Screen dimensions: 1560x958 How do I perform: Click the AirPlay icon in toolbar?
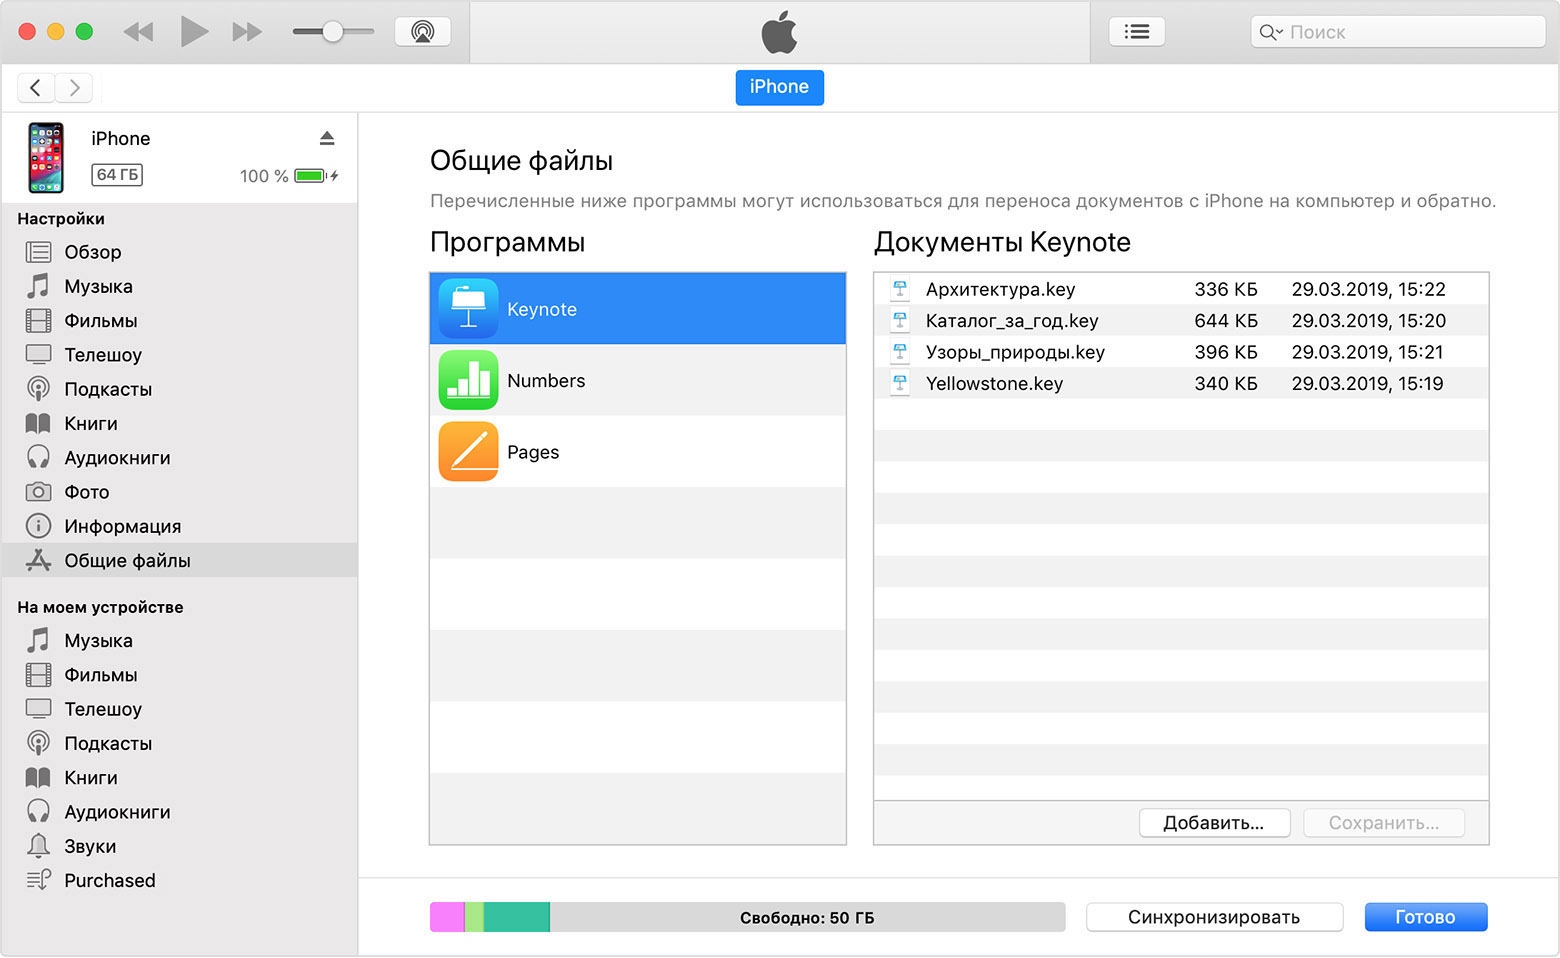tap(422, 32)
